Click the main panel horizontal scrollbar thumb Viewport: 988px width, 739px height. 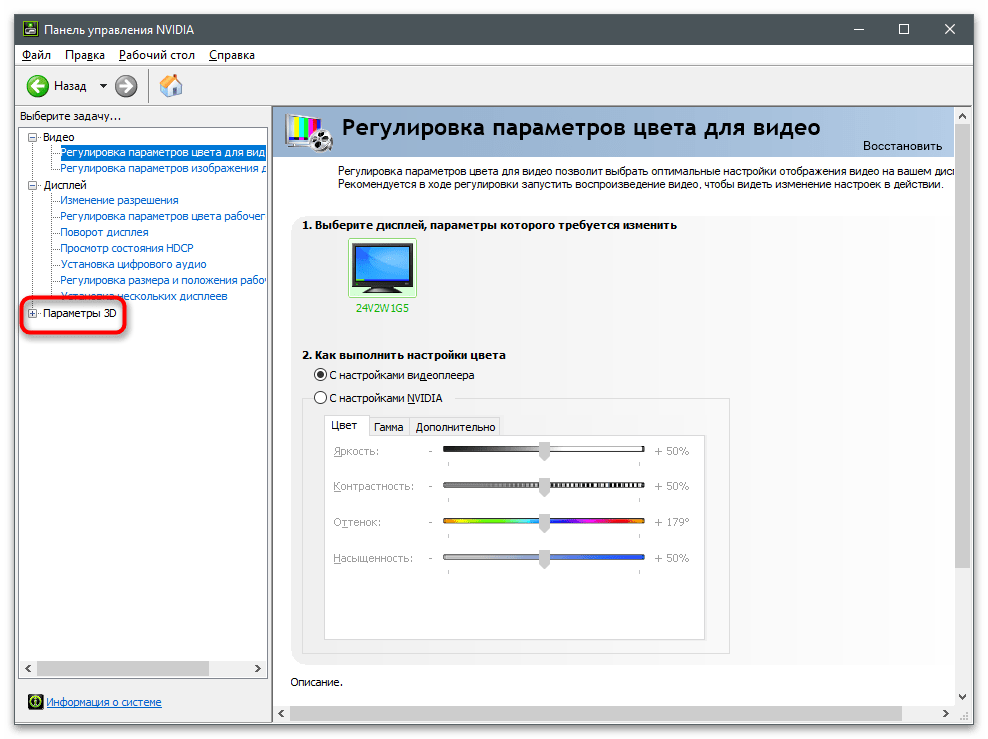click(x=595, y=714)
